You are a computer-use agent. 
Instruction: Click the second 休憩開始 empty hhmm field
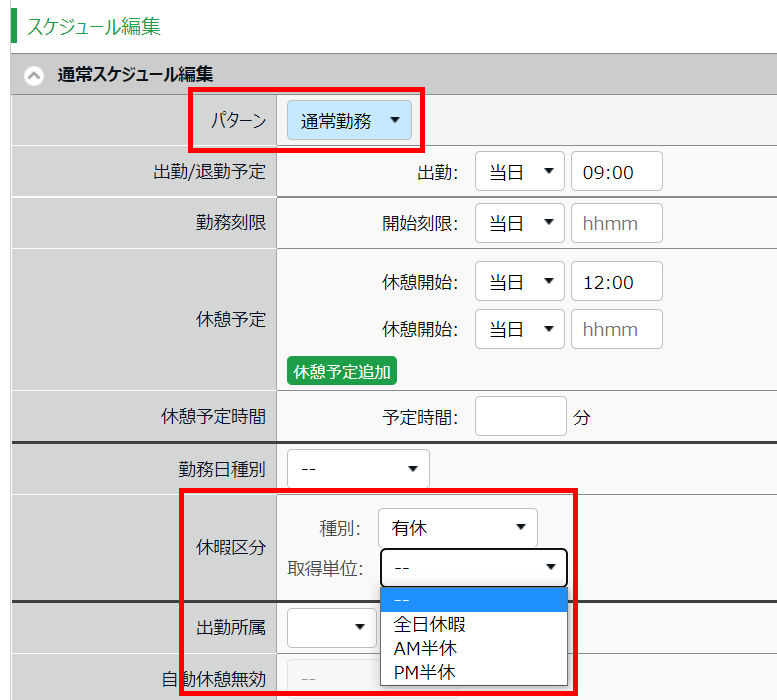616,329
